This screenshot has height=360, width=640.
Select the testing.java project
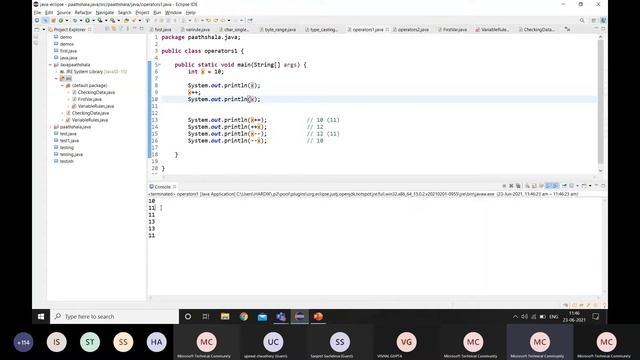click(71, 154)
